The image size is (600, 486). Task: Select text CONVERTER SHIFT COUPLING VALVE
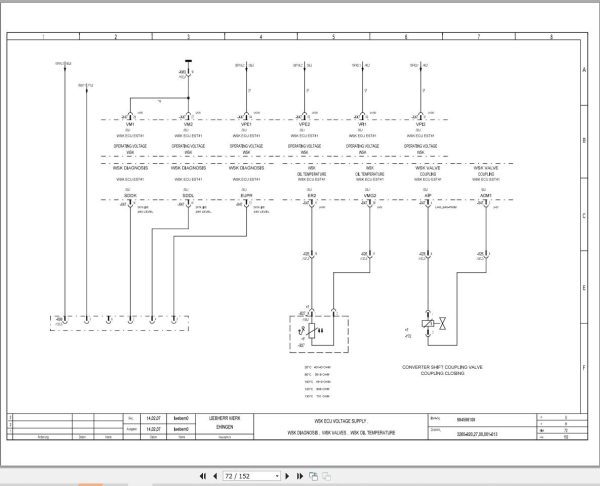pyautogui.click(x=442, y=367)
